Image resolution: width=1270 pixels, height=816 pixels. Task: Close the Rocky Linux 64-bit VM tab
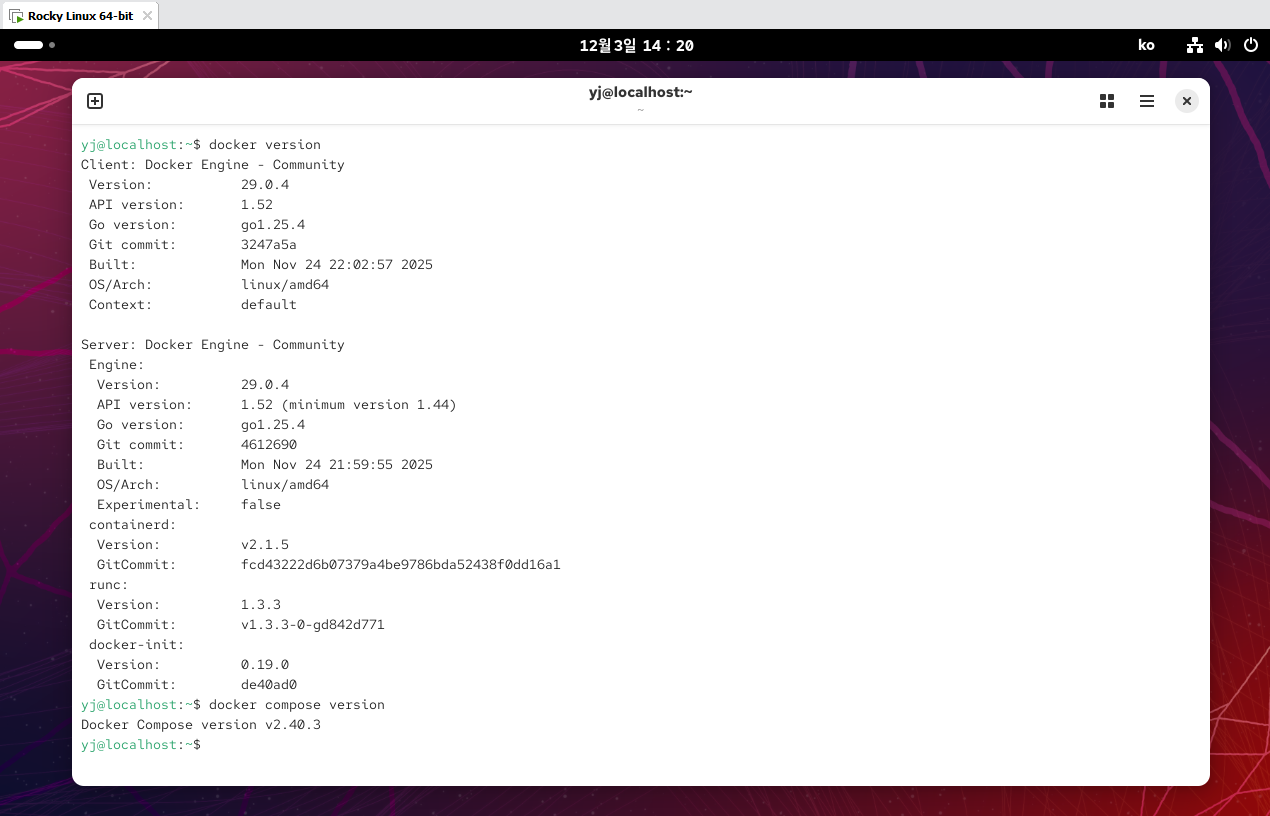pos(147,16)
